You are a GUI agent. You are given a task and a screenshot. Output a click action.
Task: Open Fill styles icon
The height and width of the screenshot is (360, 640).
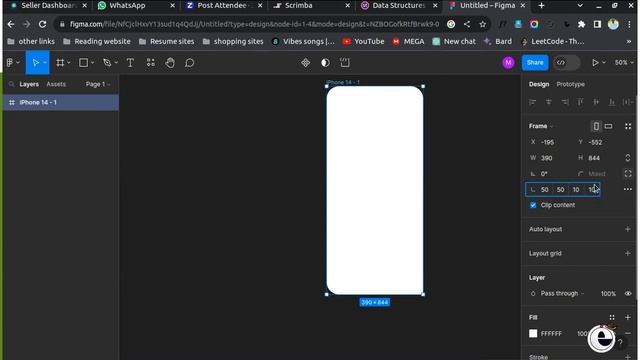[x=612, y=317]
